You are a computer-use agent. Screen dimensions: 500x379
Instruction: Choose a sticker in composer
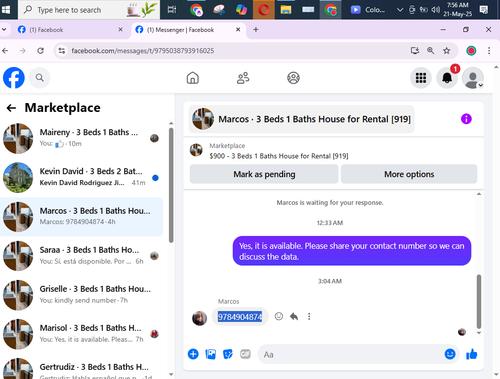[x=228, y=354]
